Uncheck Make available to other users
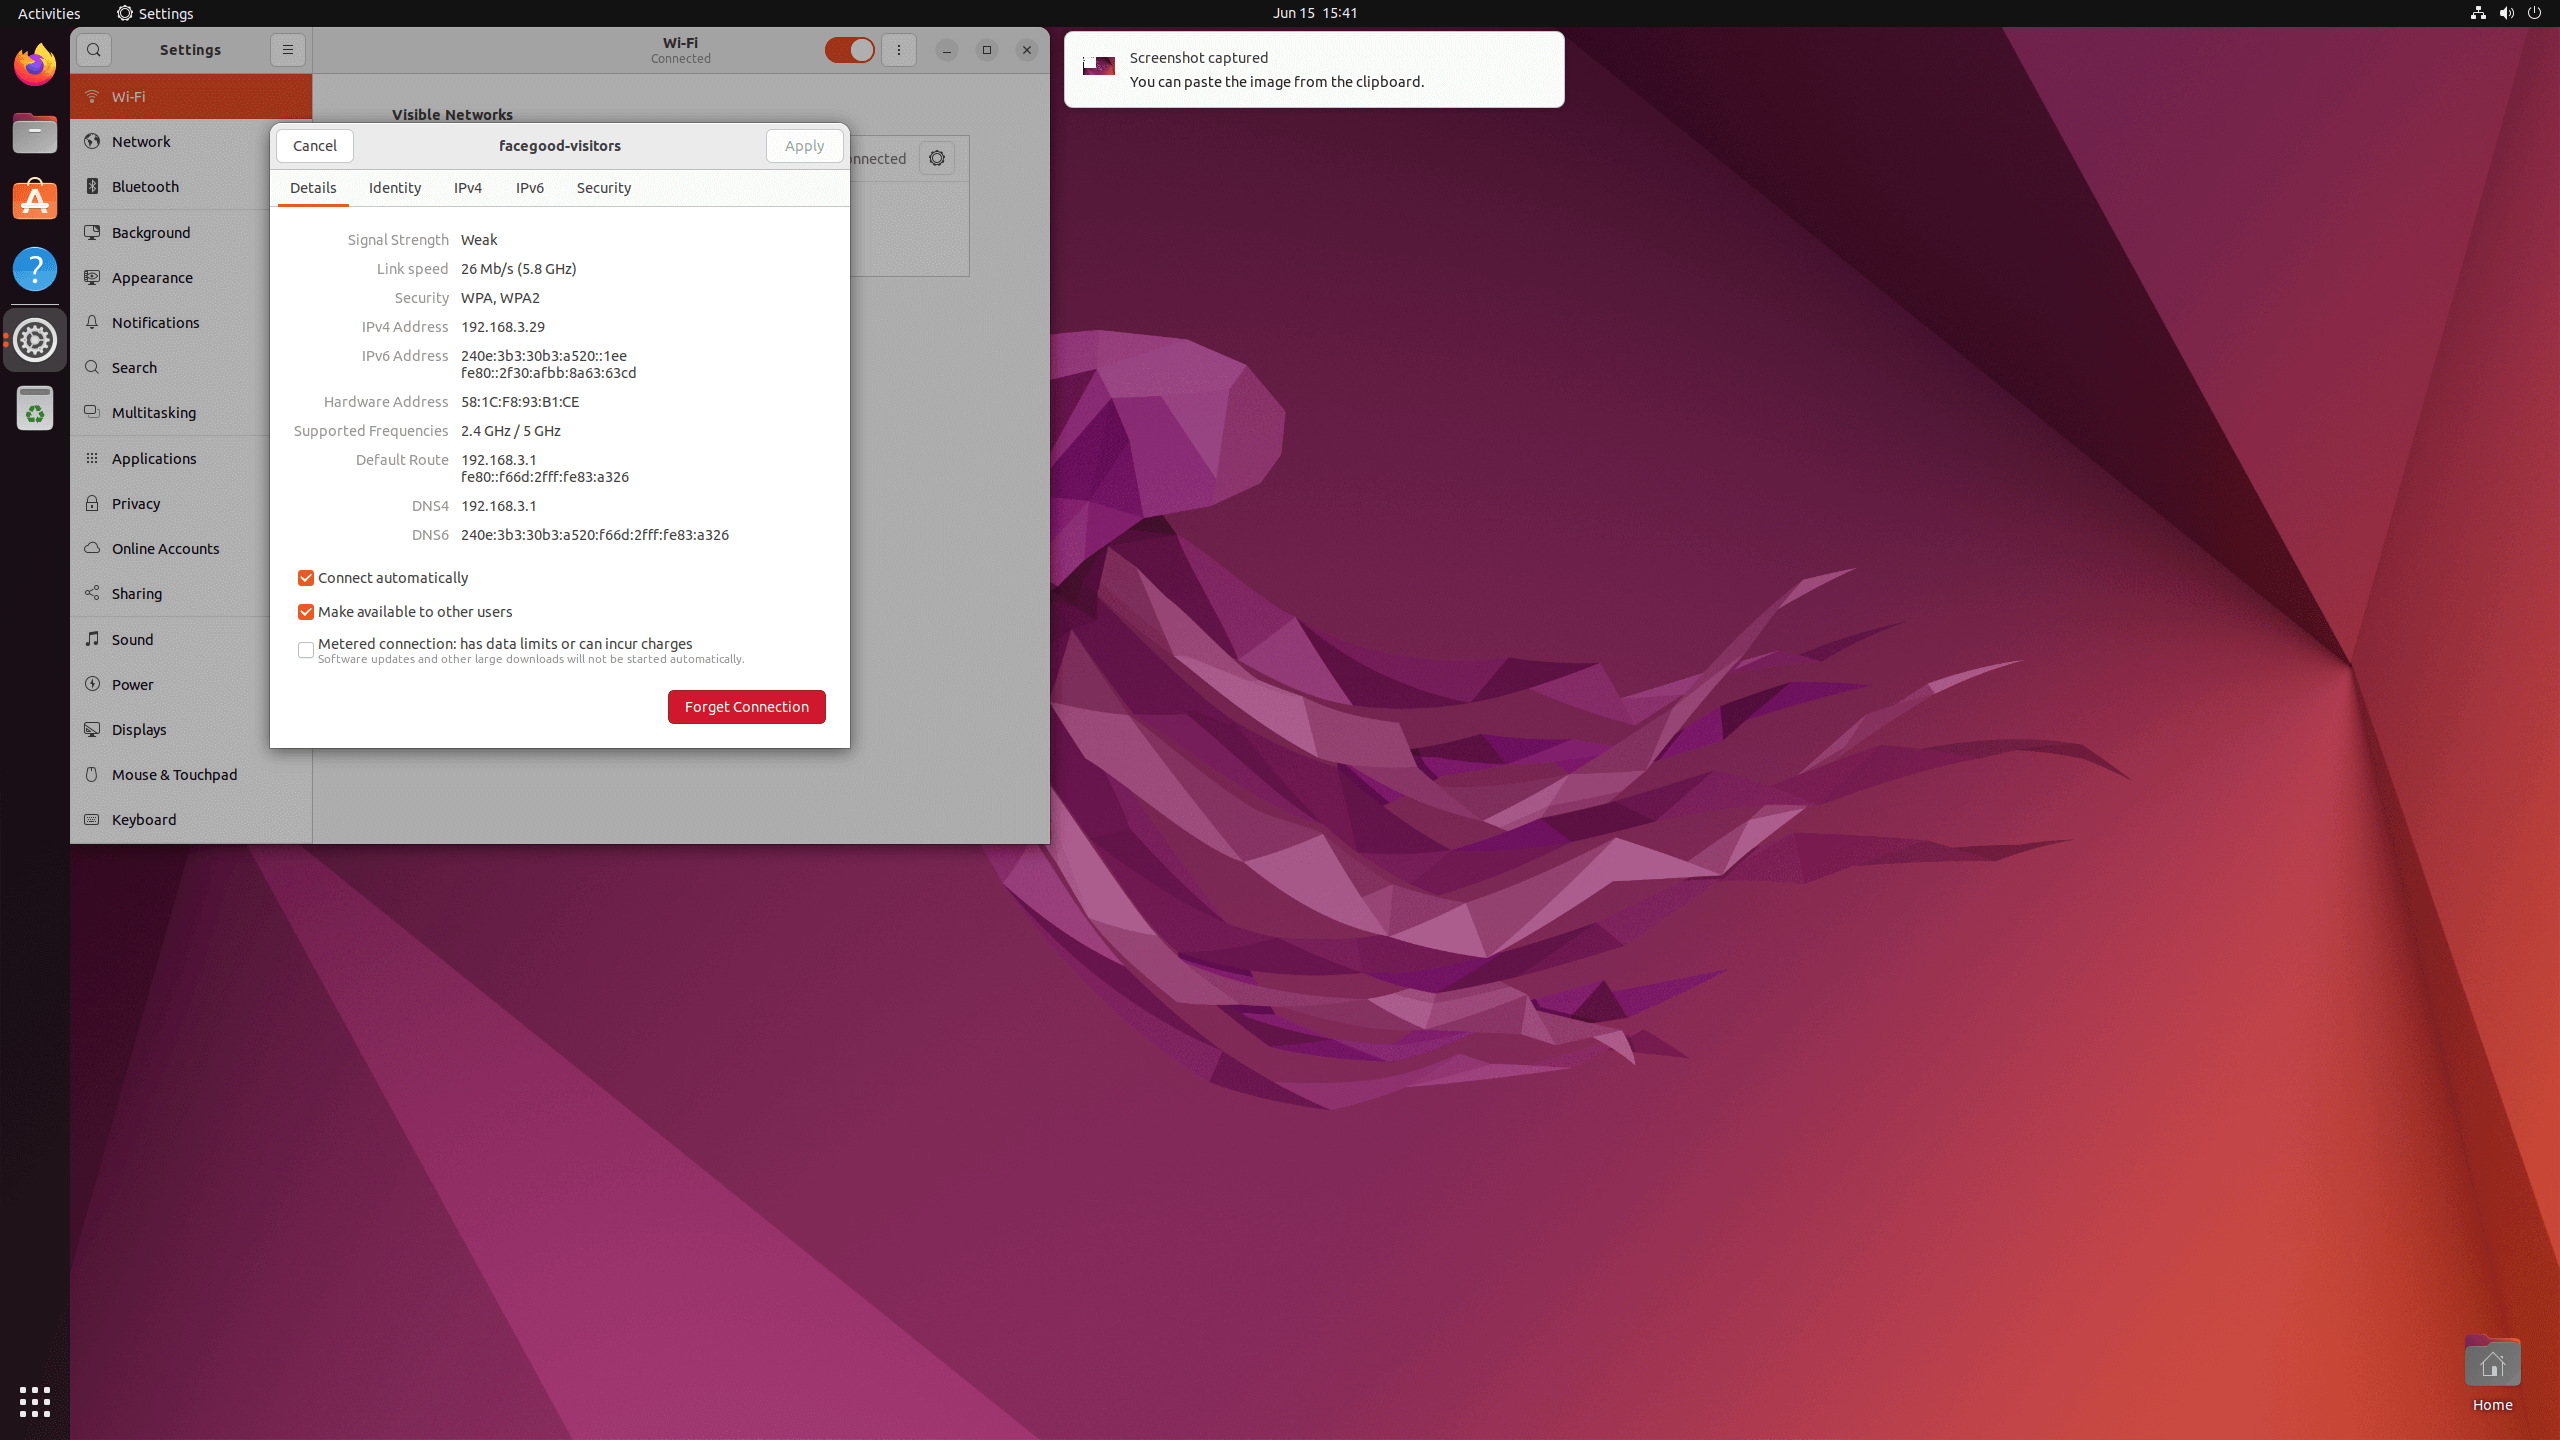This screenshot has width=2560, height=1440. (306, 612)
